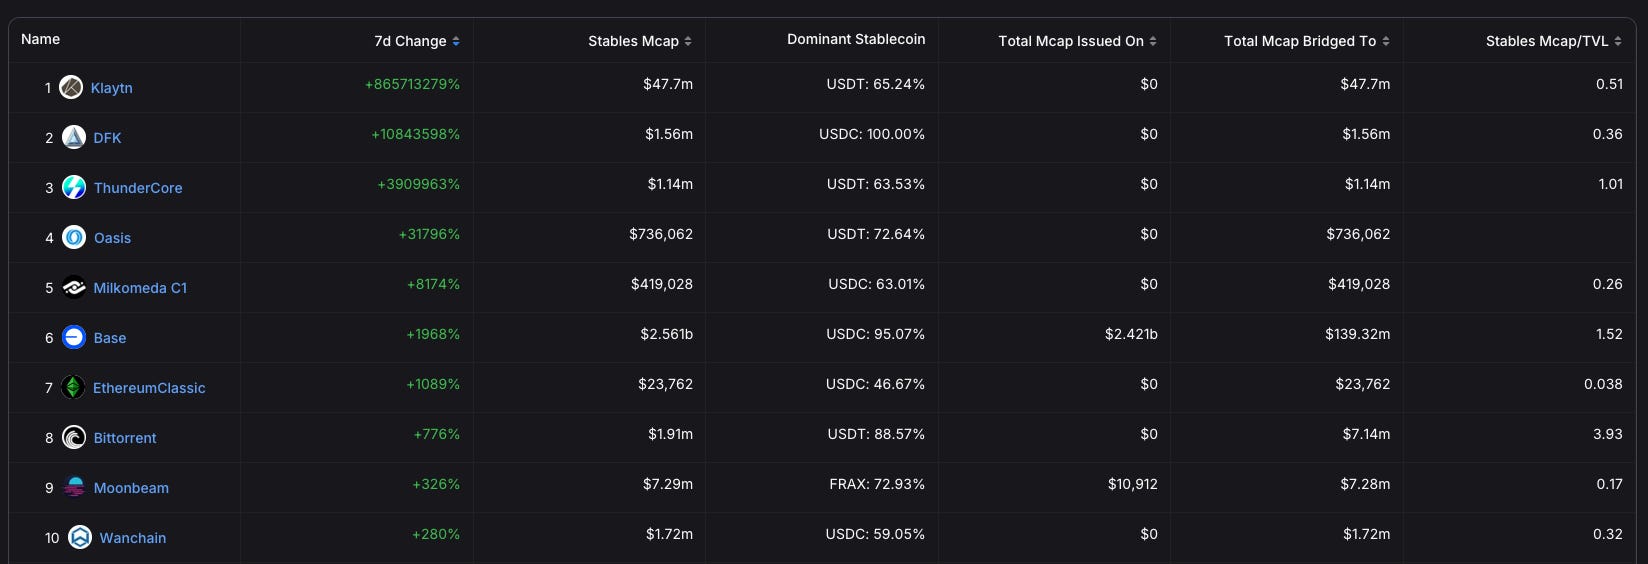Open the EthereumClassic chain link

(x=149, y=388)
